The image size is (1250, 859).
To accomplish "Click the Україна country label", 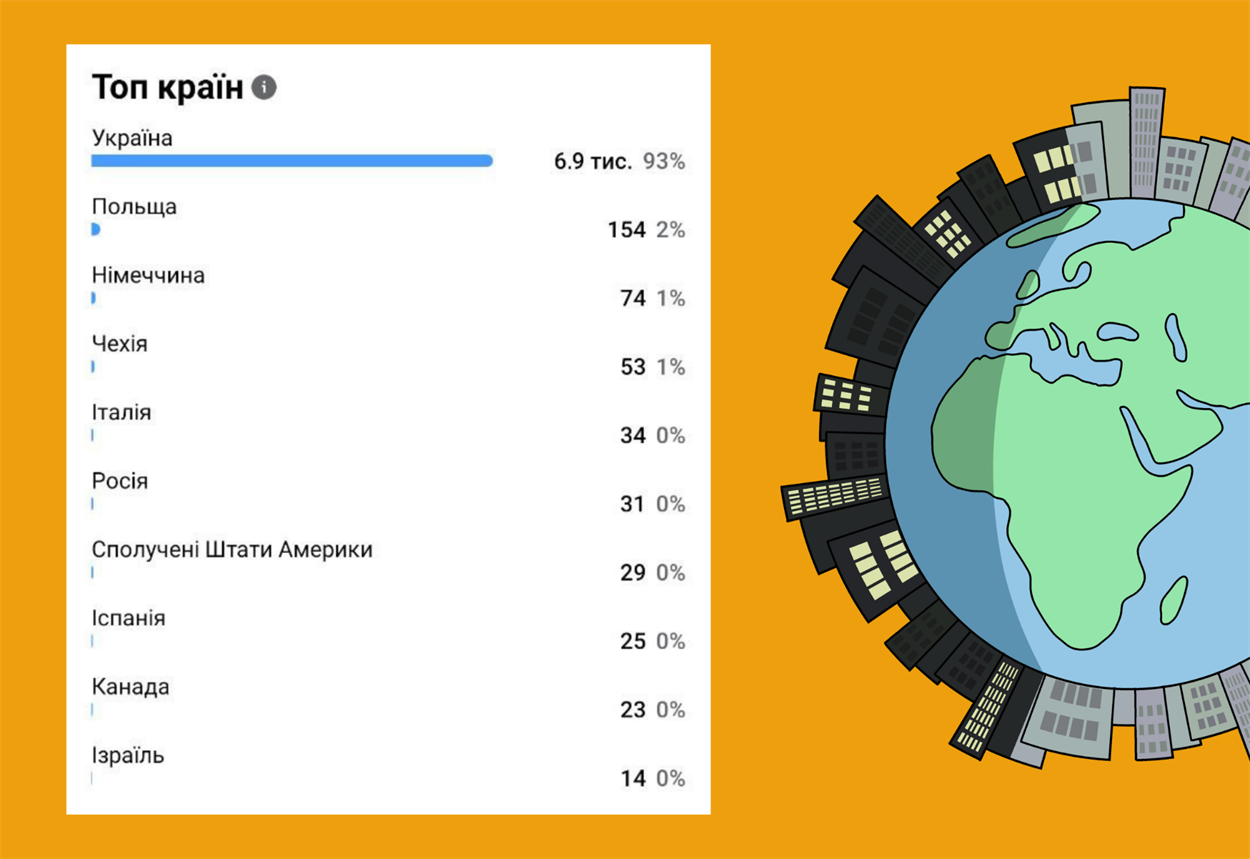I will click(132, 138).
